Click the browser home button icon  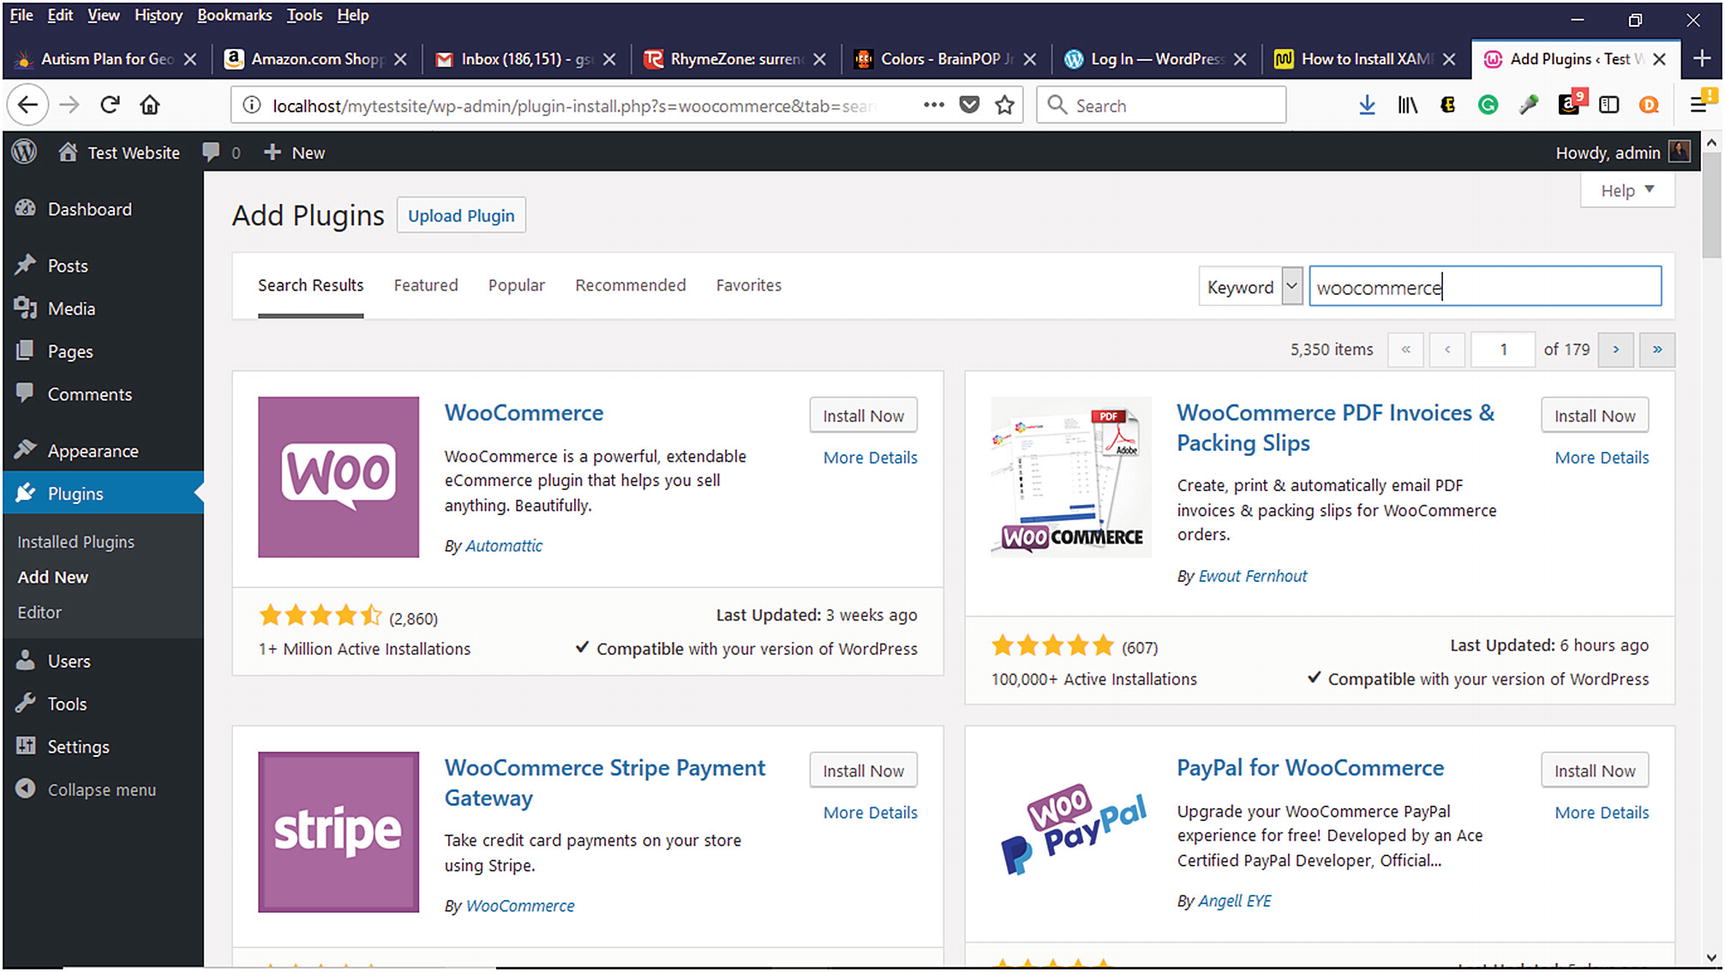[x=150, y=105]
